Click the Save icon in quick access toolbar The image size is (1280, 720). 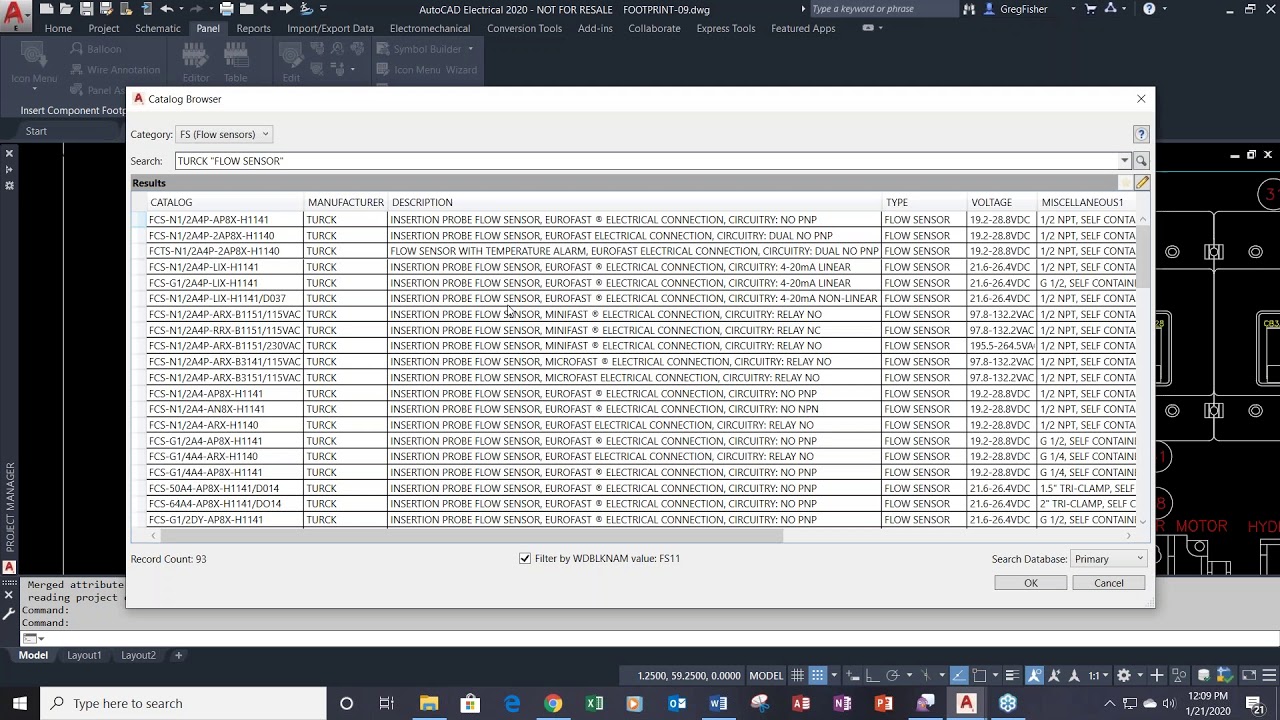click(x=87, y=9)
